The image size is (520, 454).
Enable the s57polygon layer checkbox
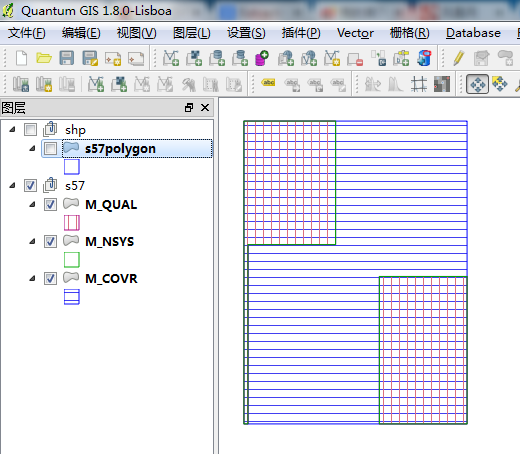pos(50,148)
